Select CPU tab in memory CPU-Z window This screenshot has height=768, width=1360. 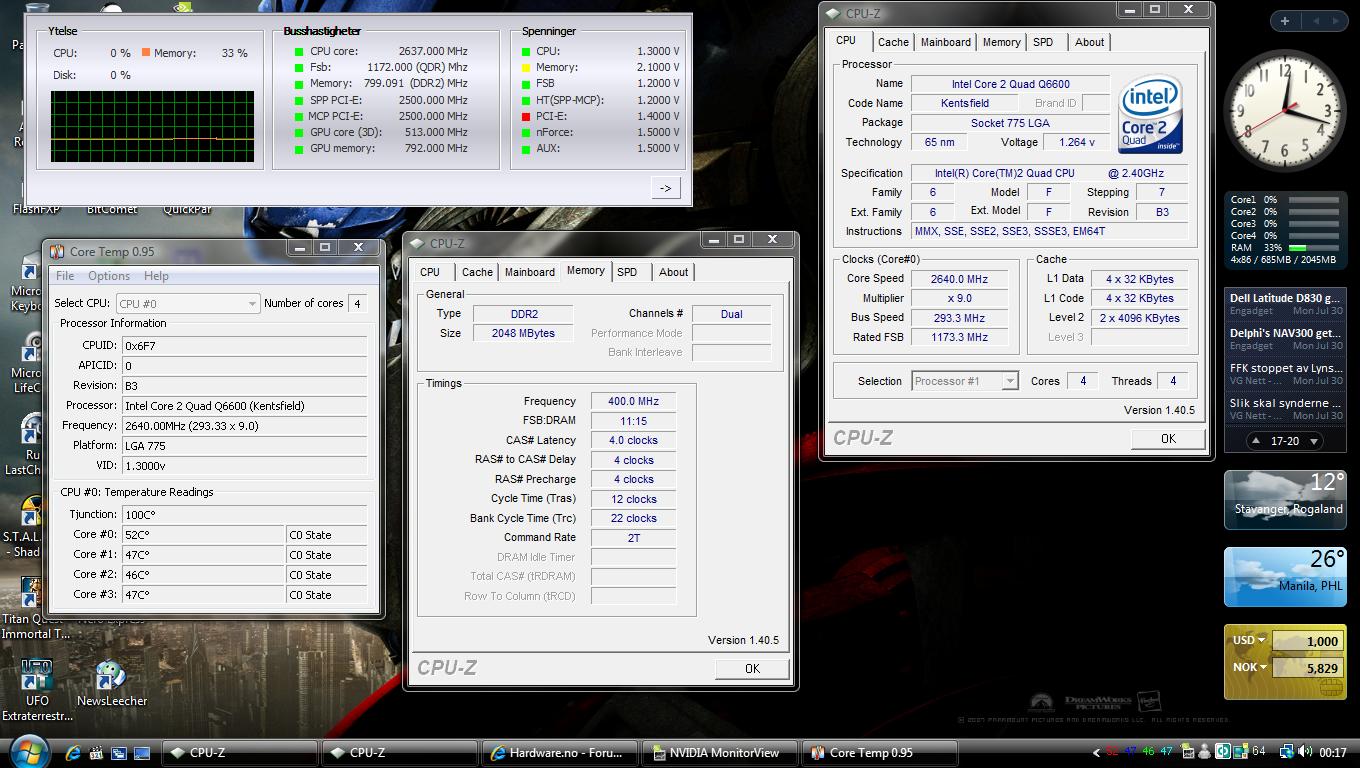430,272
